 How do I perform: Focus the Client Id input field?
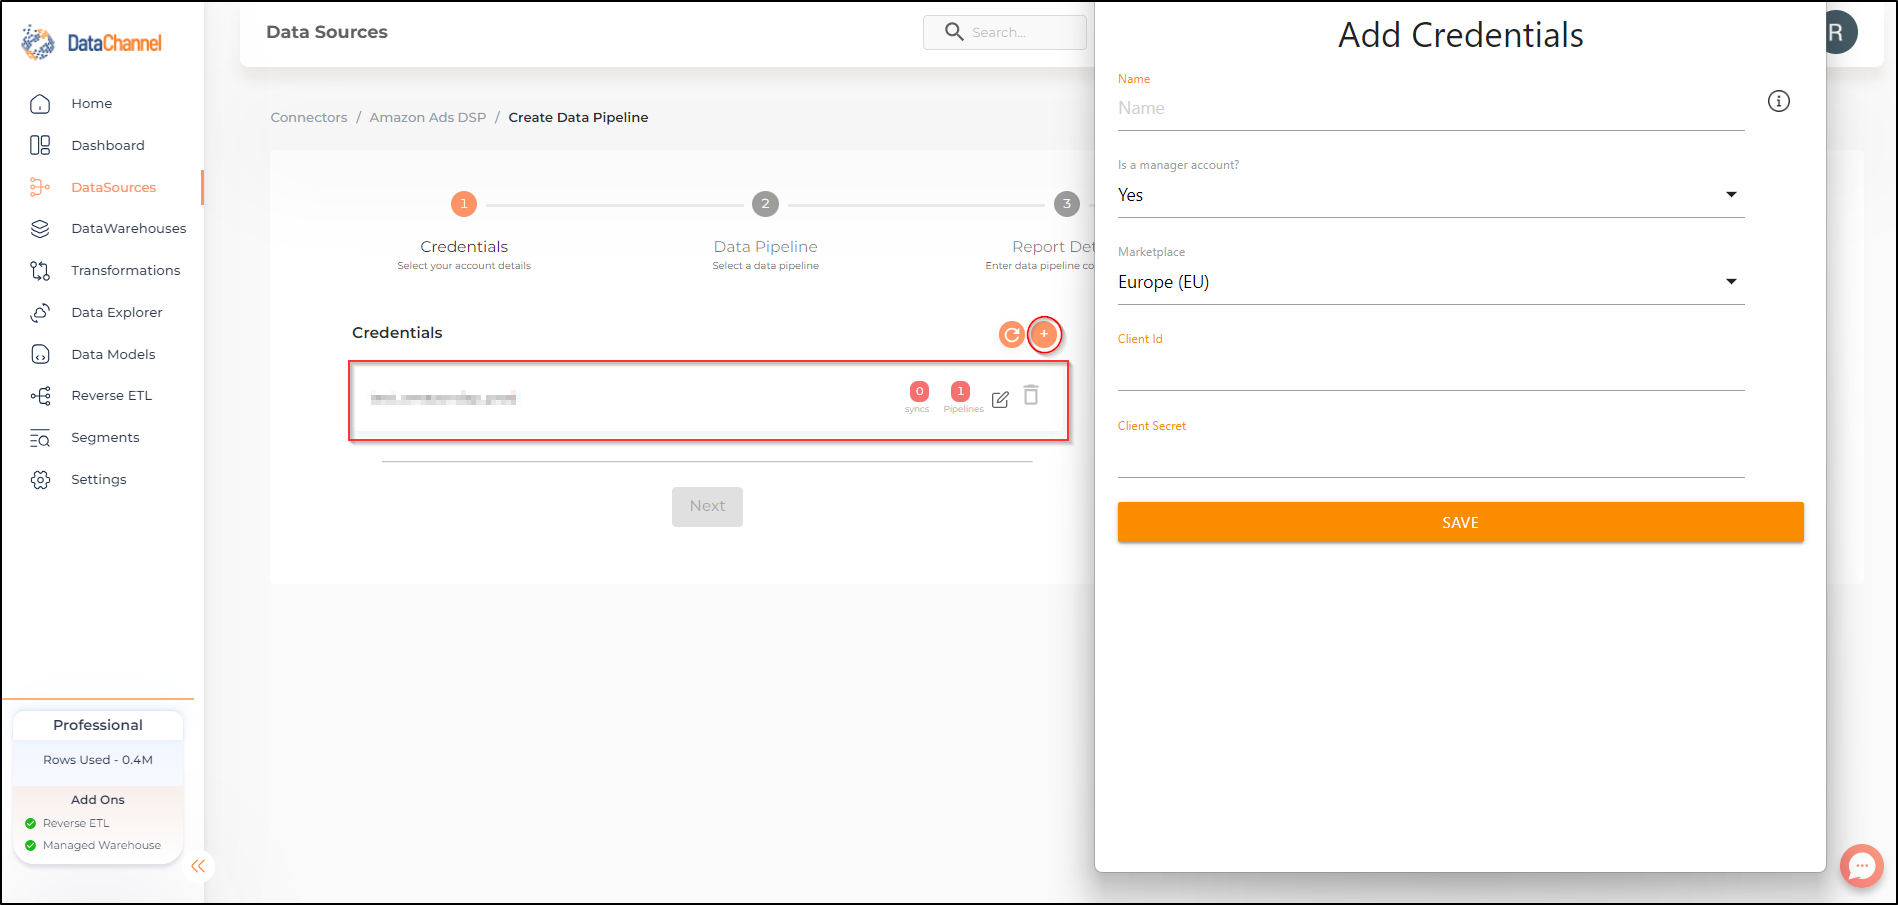[1431, 369]
